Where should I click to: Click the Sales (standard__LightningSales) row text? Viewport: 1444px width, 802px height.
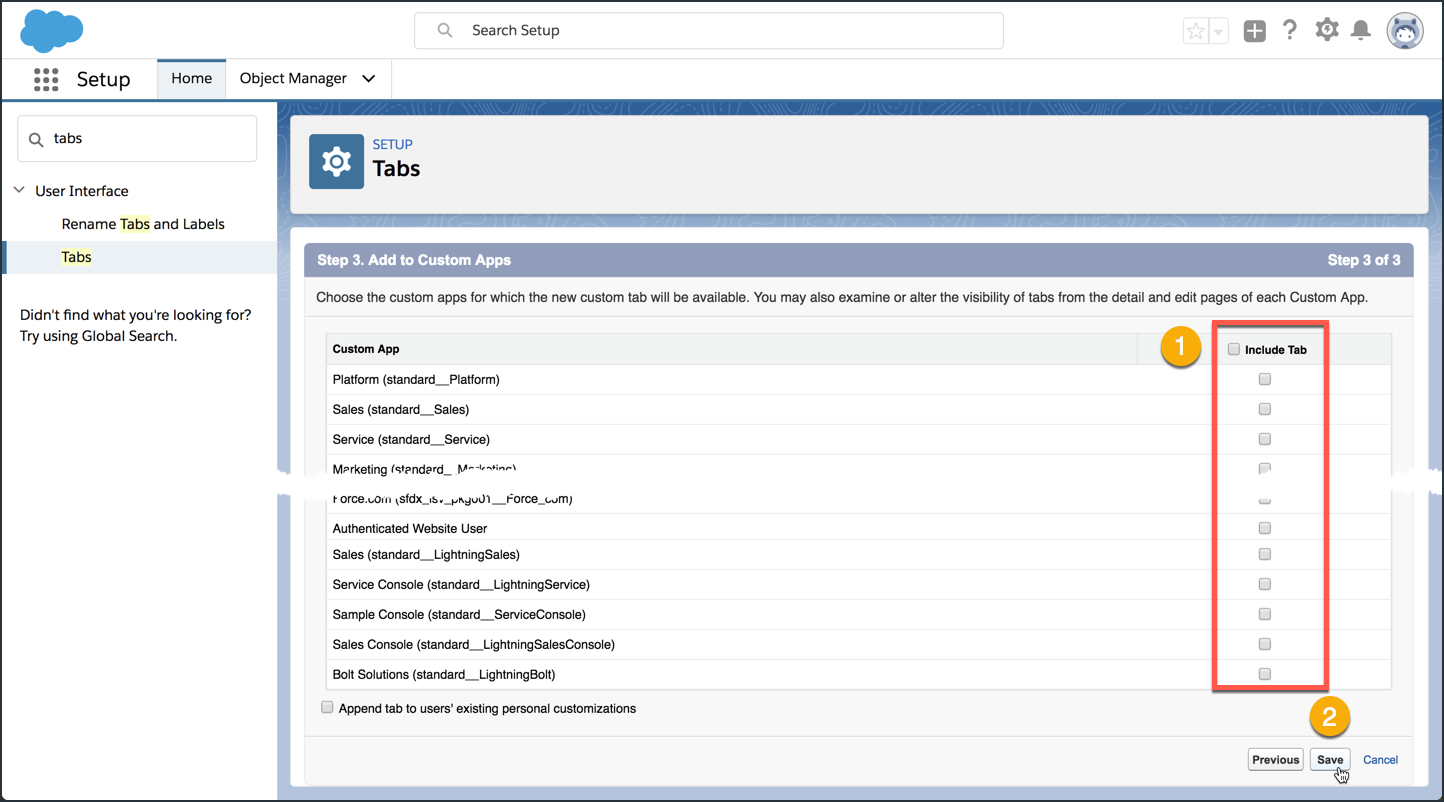(x=426, y=555)
